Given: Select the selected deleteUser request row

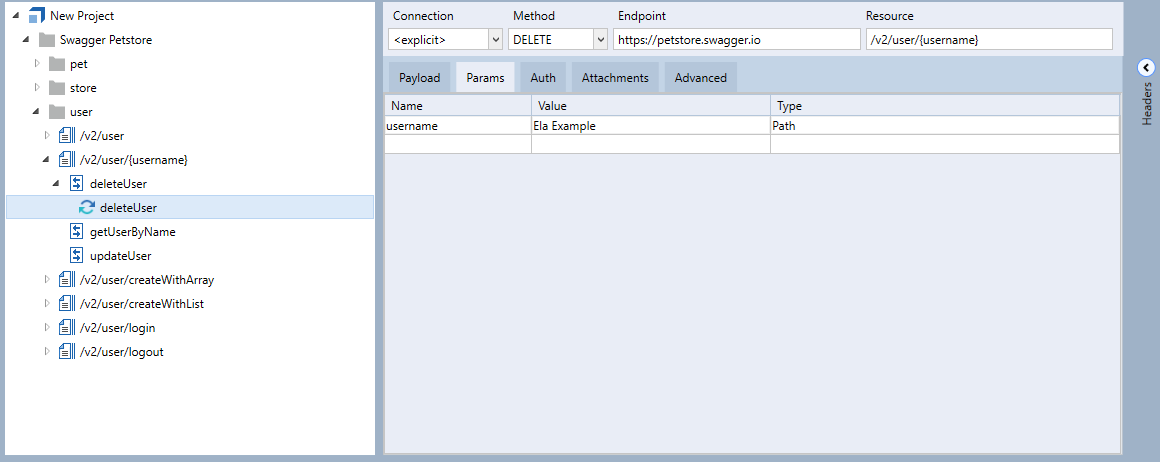Looking at the screenshot, I should pos(189,207).
